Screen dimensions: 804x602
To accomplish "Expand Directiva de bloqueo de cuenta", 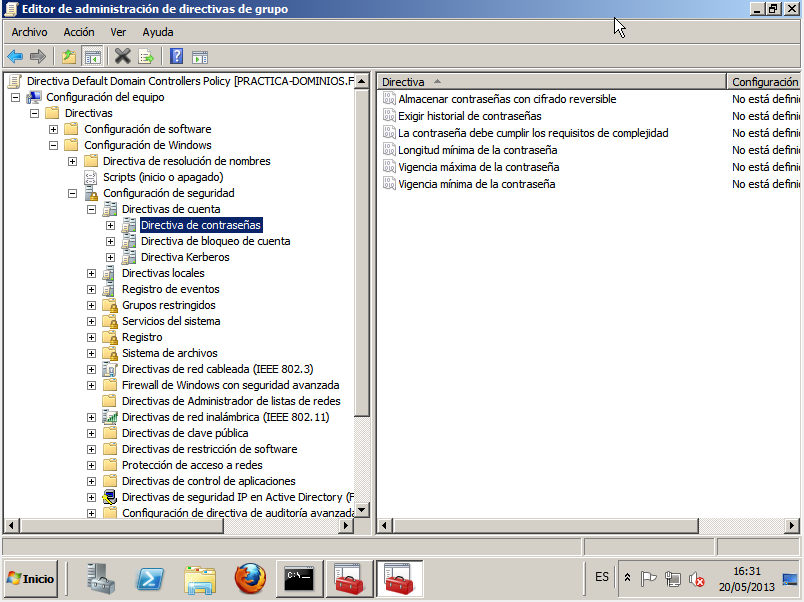I will click(x=111, y=241).
